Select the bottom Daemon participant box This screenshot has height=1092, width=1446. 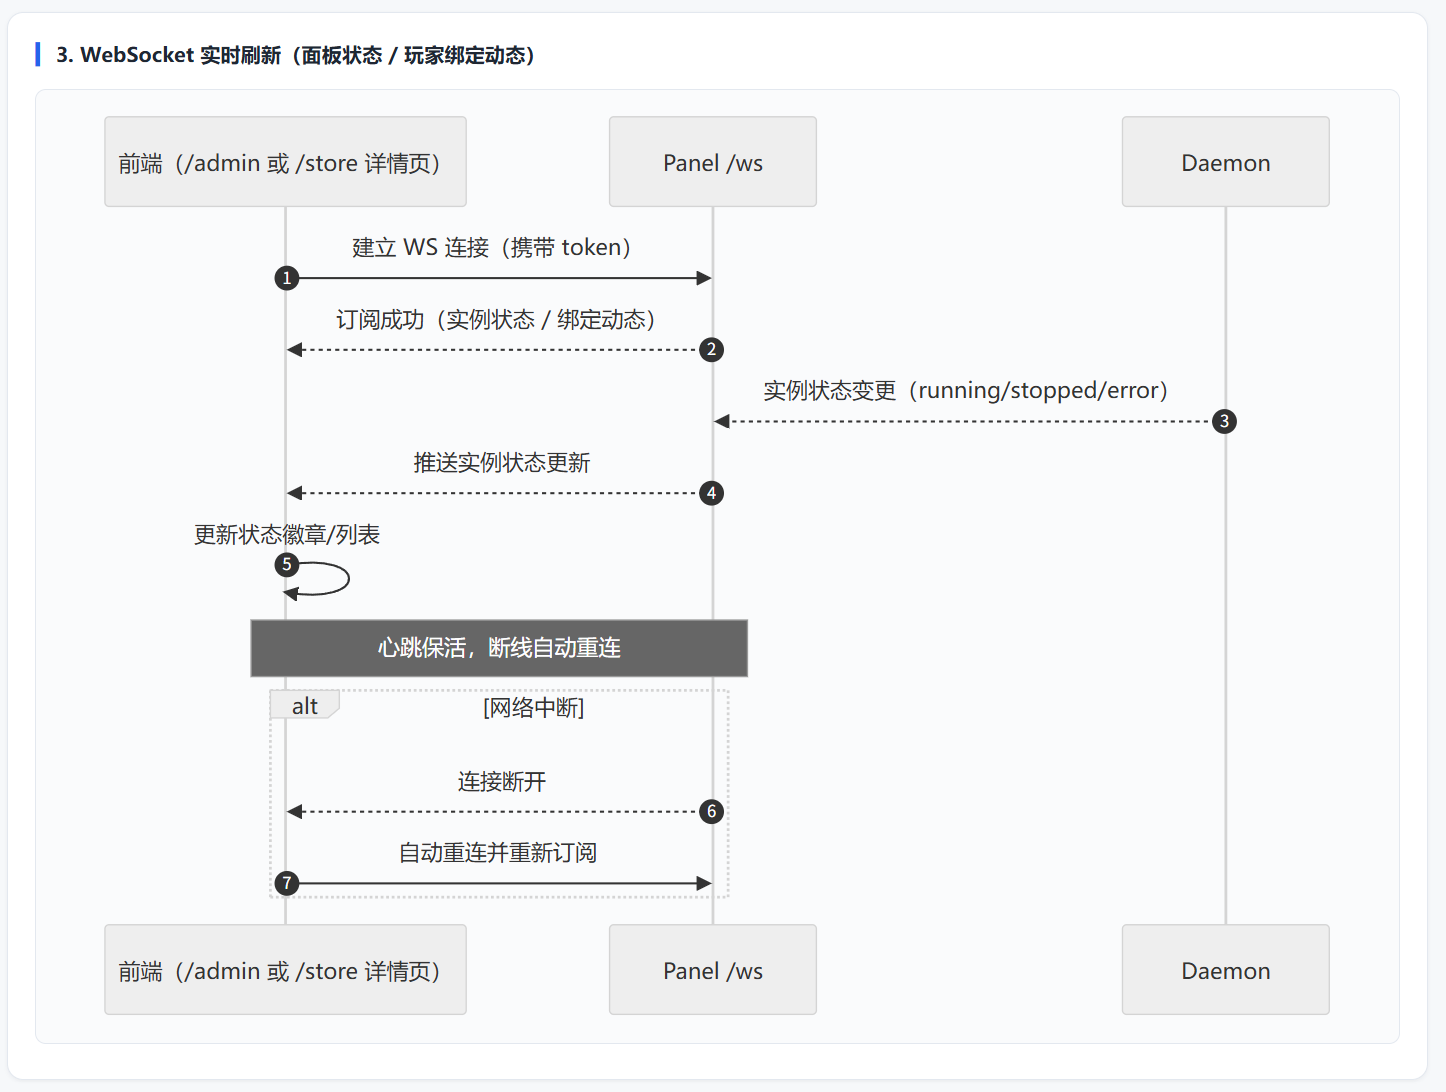1226,970
